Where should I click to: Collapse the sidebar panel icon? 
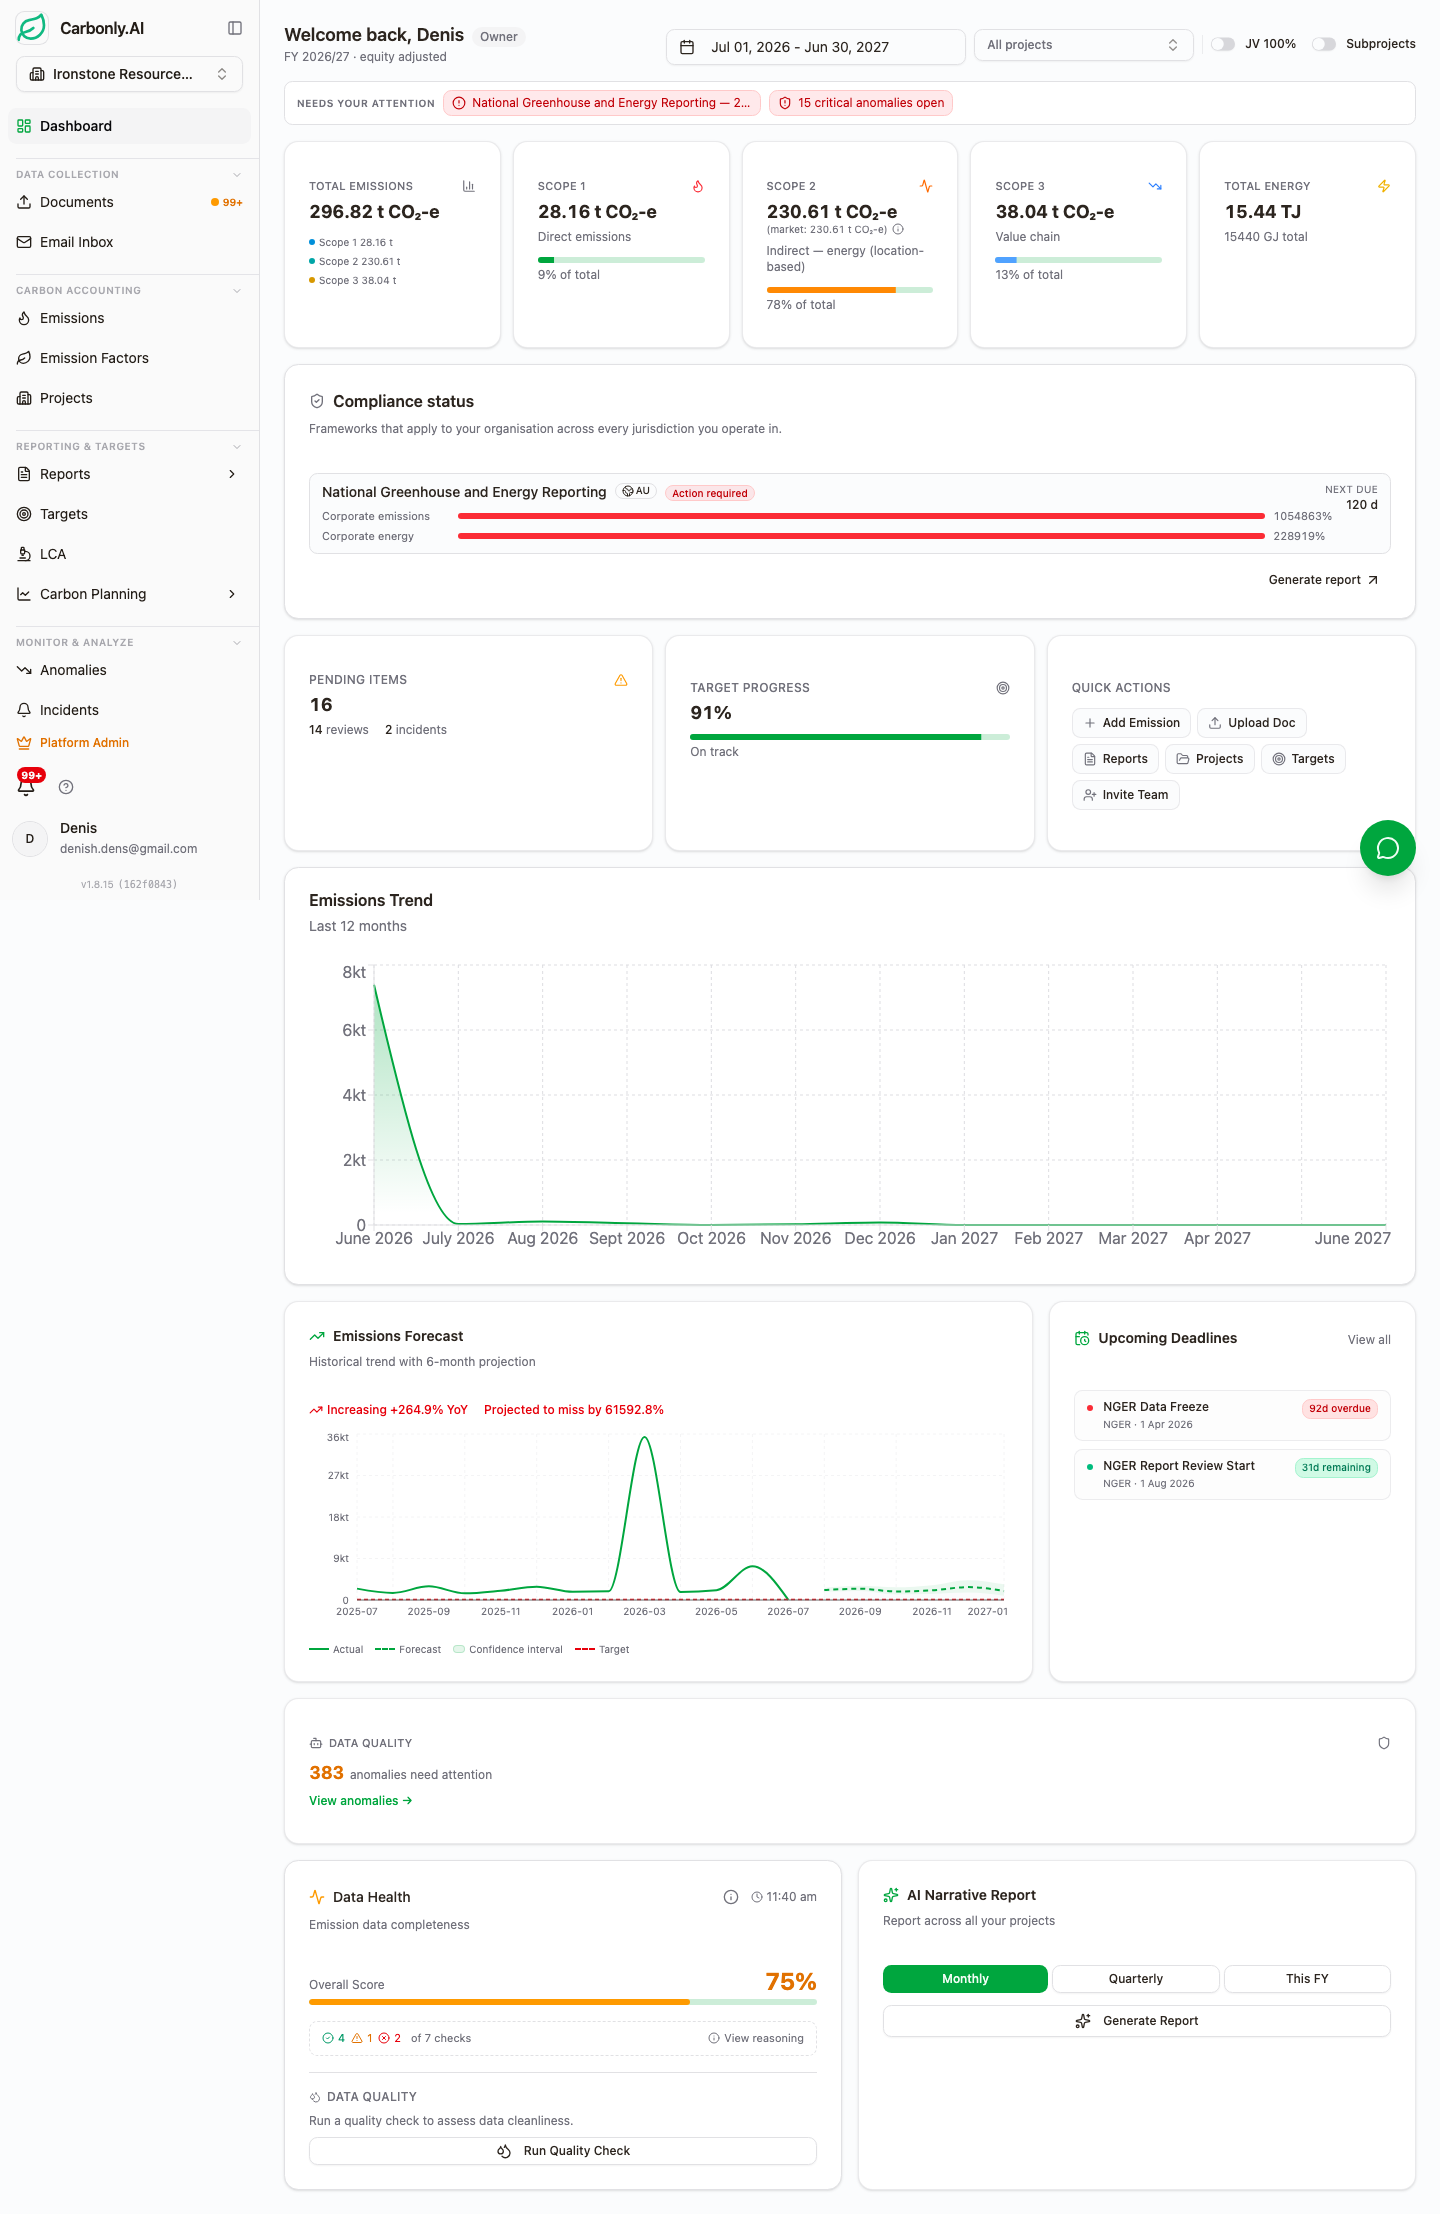pyautogui.click(x=235, y=28)
